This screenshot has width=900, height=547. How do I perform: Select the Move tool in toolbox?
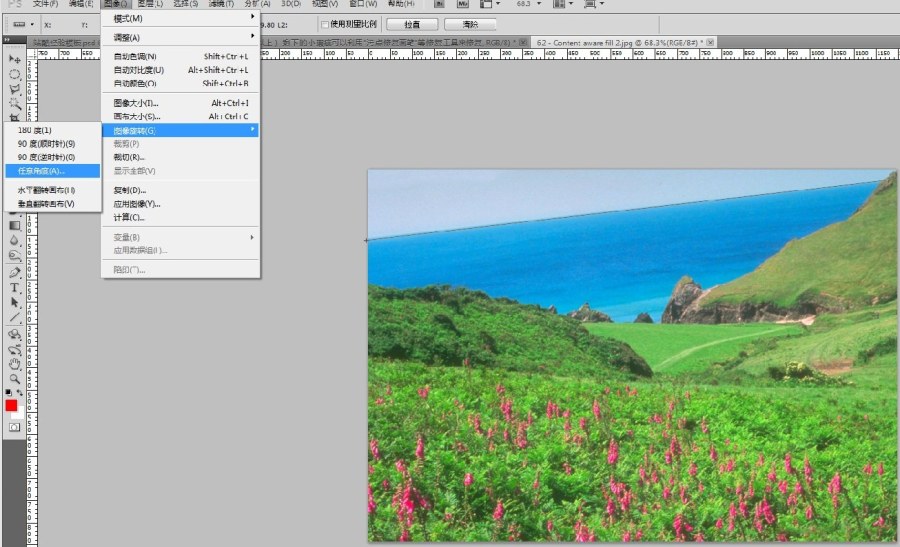point(15,59)
